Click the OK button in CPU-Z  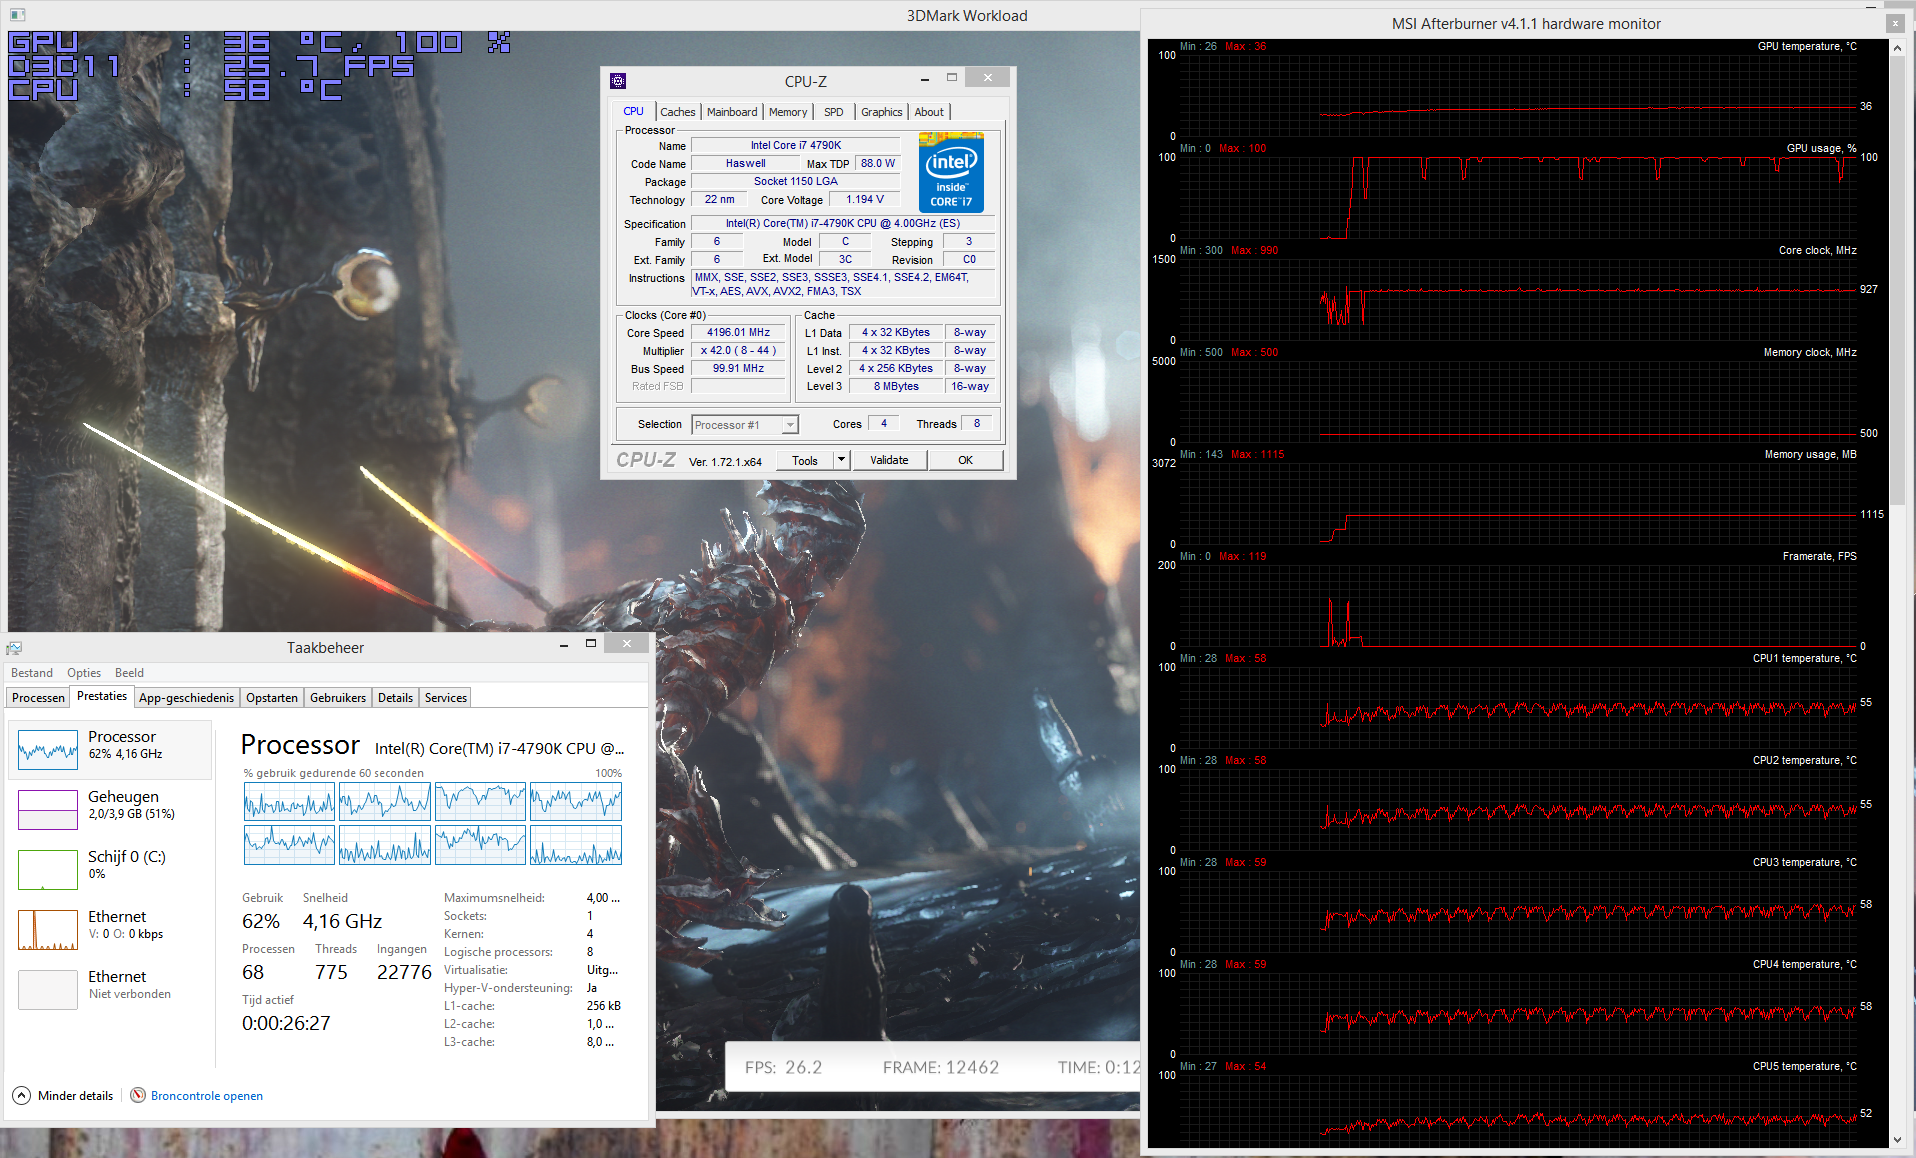965,460
